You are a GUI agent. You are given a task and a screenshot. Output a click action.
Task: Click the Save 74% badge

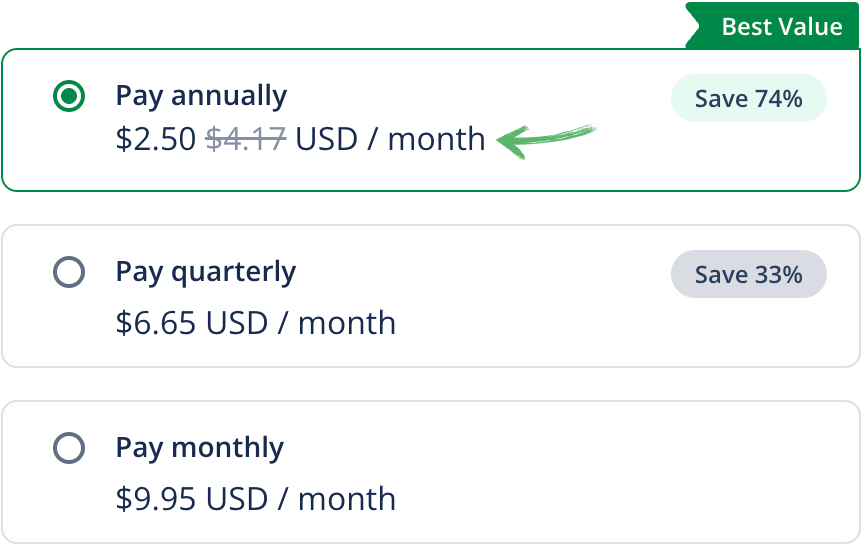(x=748, y=98)
